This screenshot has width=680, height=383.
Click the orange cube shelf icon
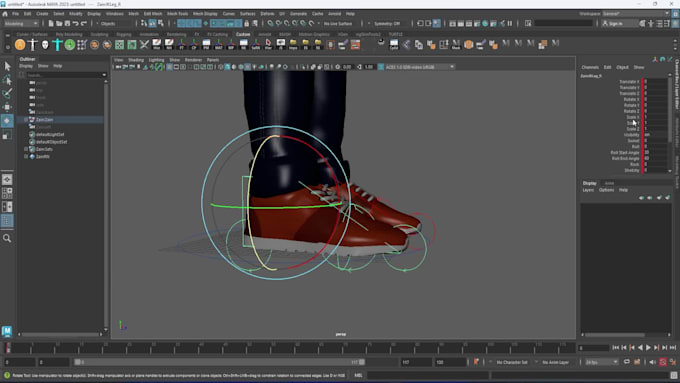[468, 44]
